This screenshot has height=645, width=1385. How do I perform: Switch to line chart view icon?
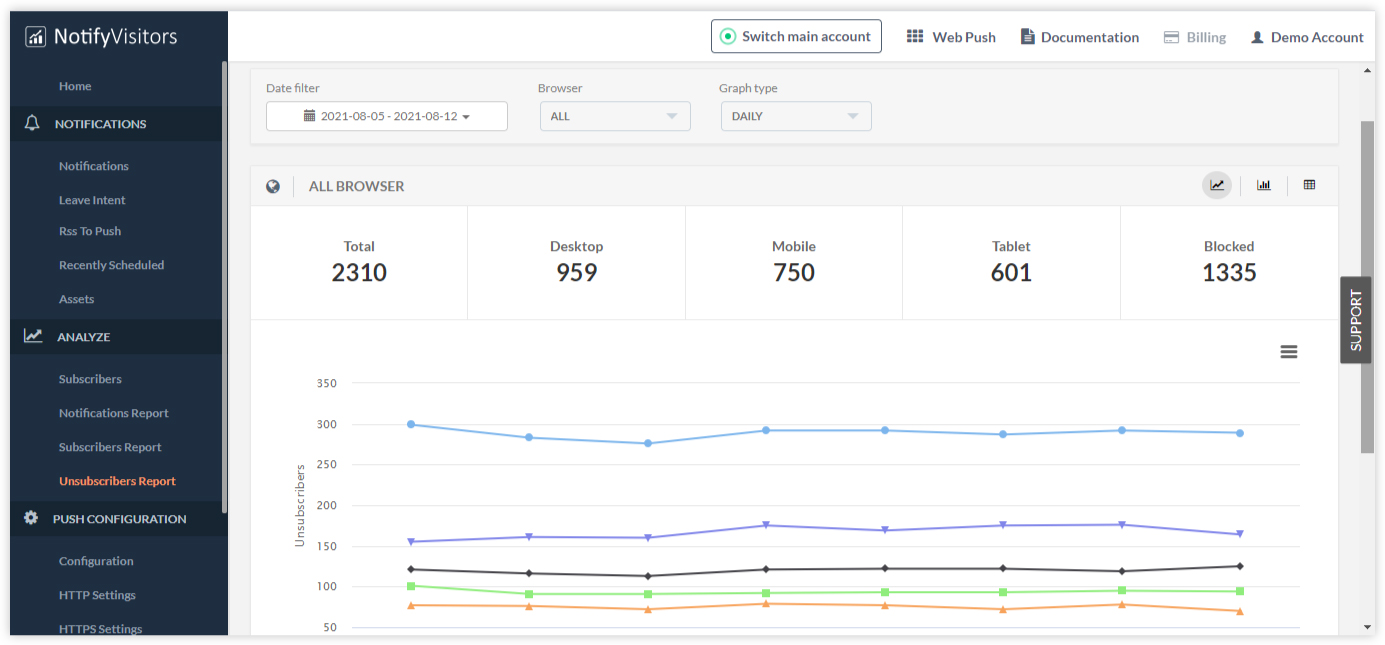click(x=1217, y=185)
